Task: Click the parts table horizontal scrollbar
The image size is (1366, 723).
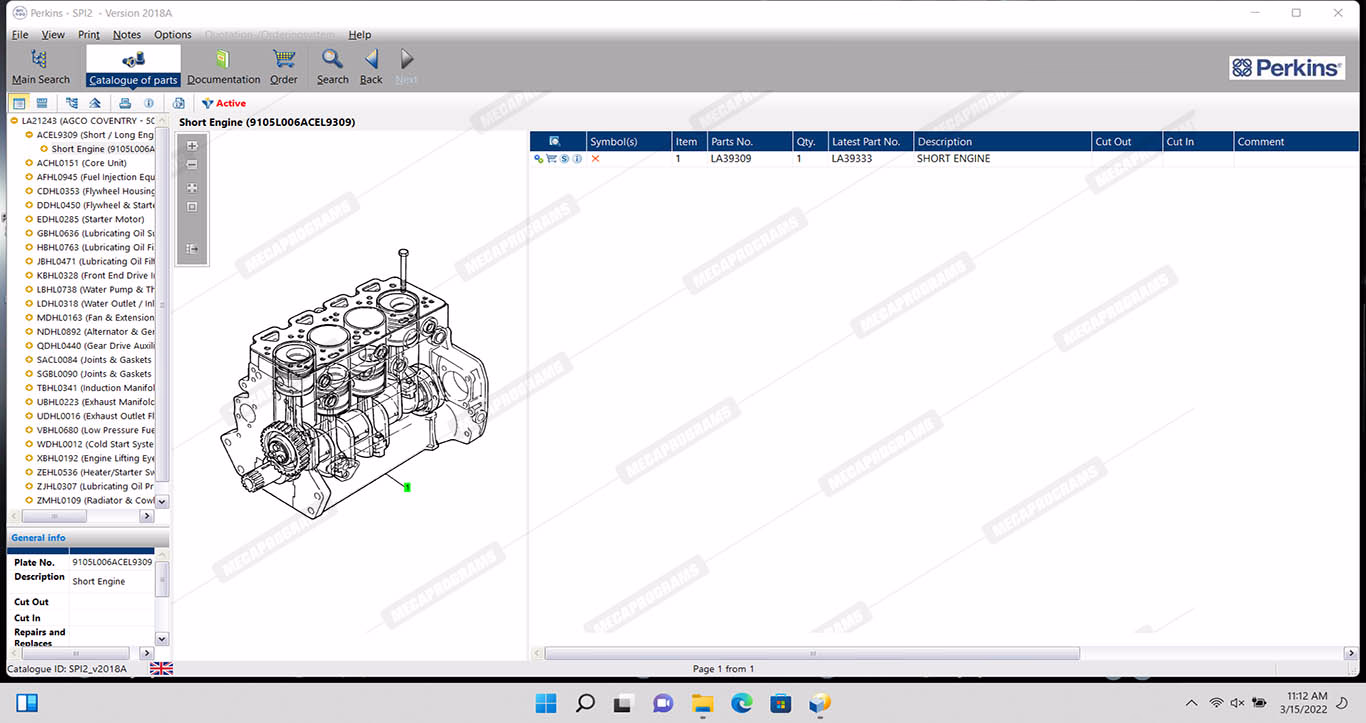Action: [x=812, y=653]
